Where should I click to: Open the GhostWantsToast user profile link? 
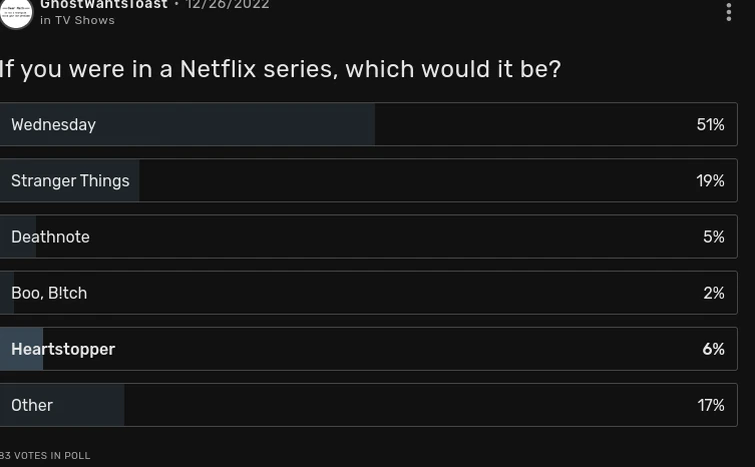(104, 5)
